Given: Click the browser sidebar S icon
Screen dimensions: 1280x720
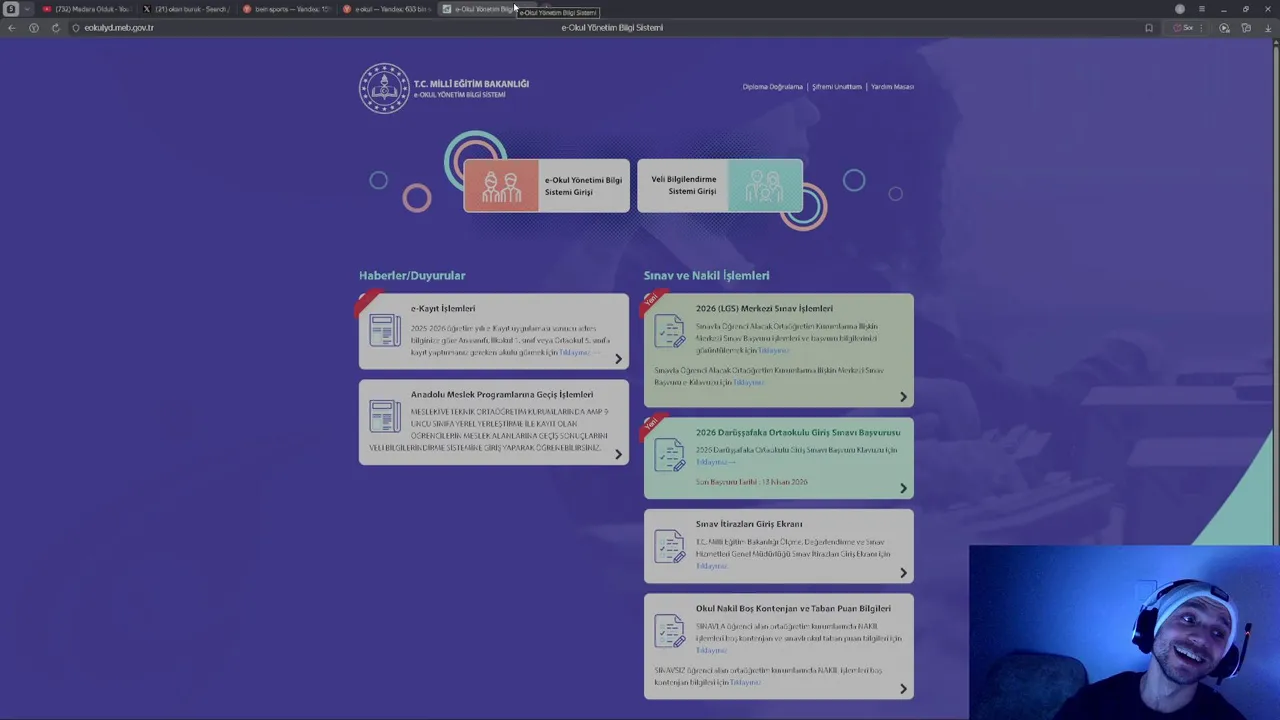Looking at the screenshot, I should pos(11,9).
